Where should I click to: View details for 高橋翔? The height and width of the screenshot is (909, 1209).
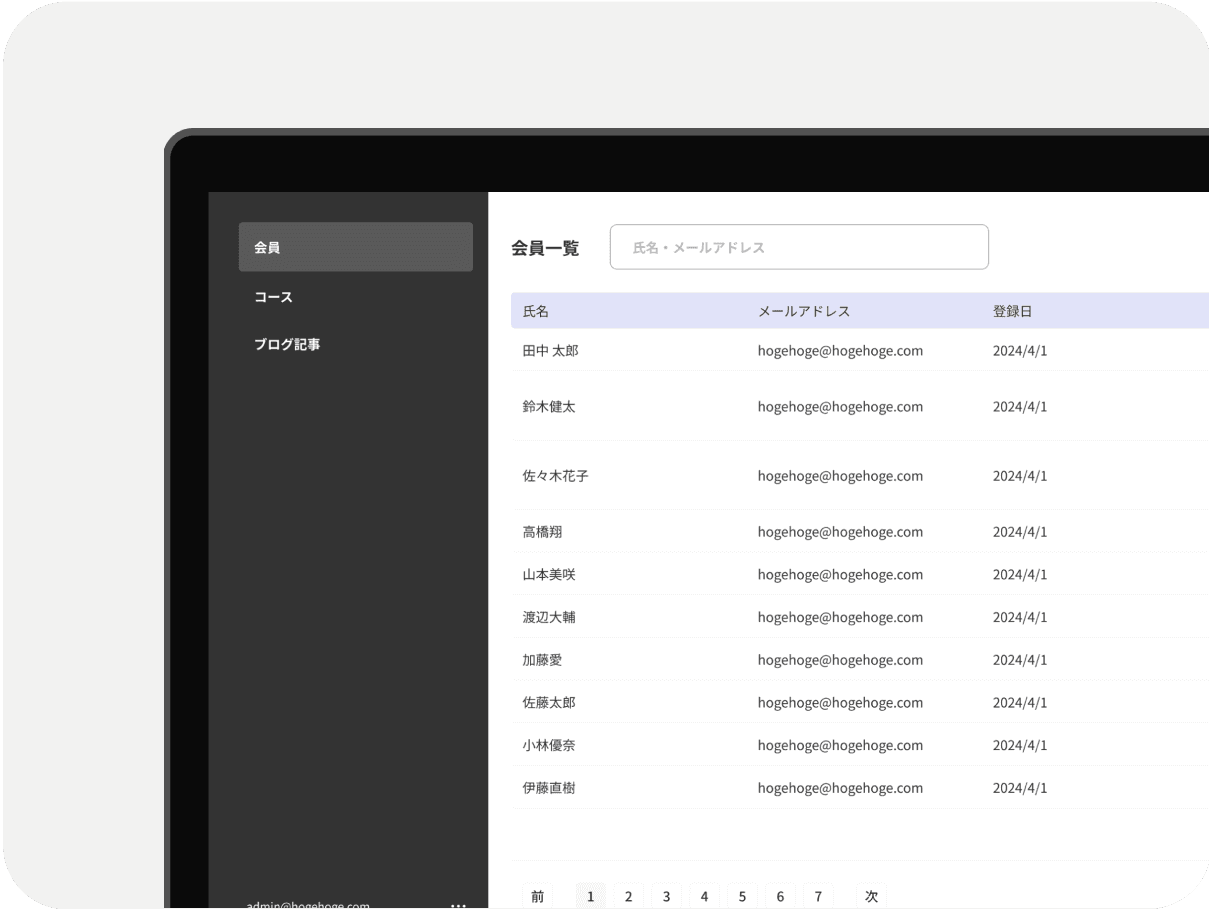(542, 532)
